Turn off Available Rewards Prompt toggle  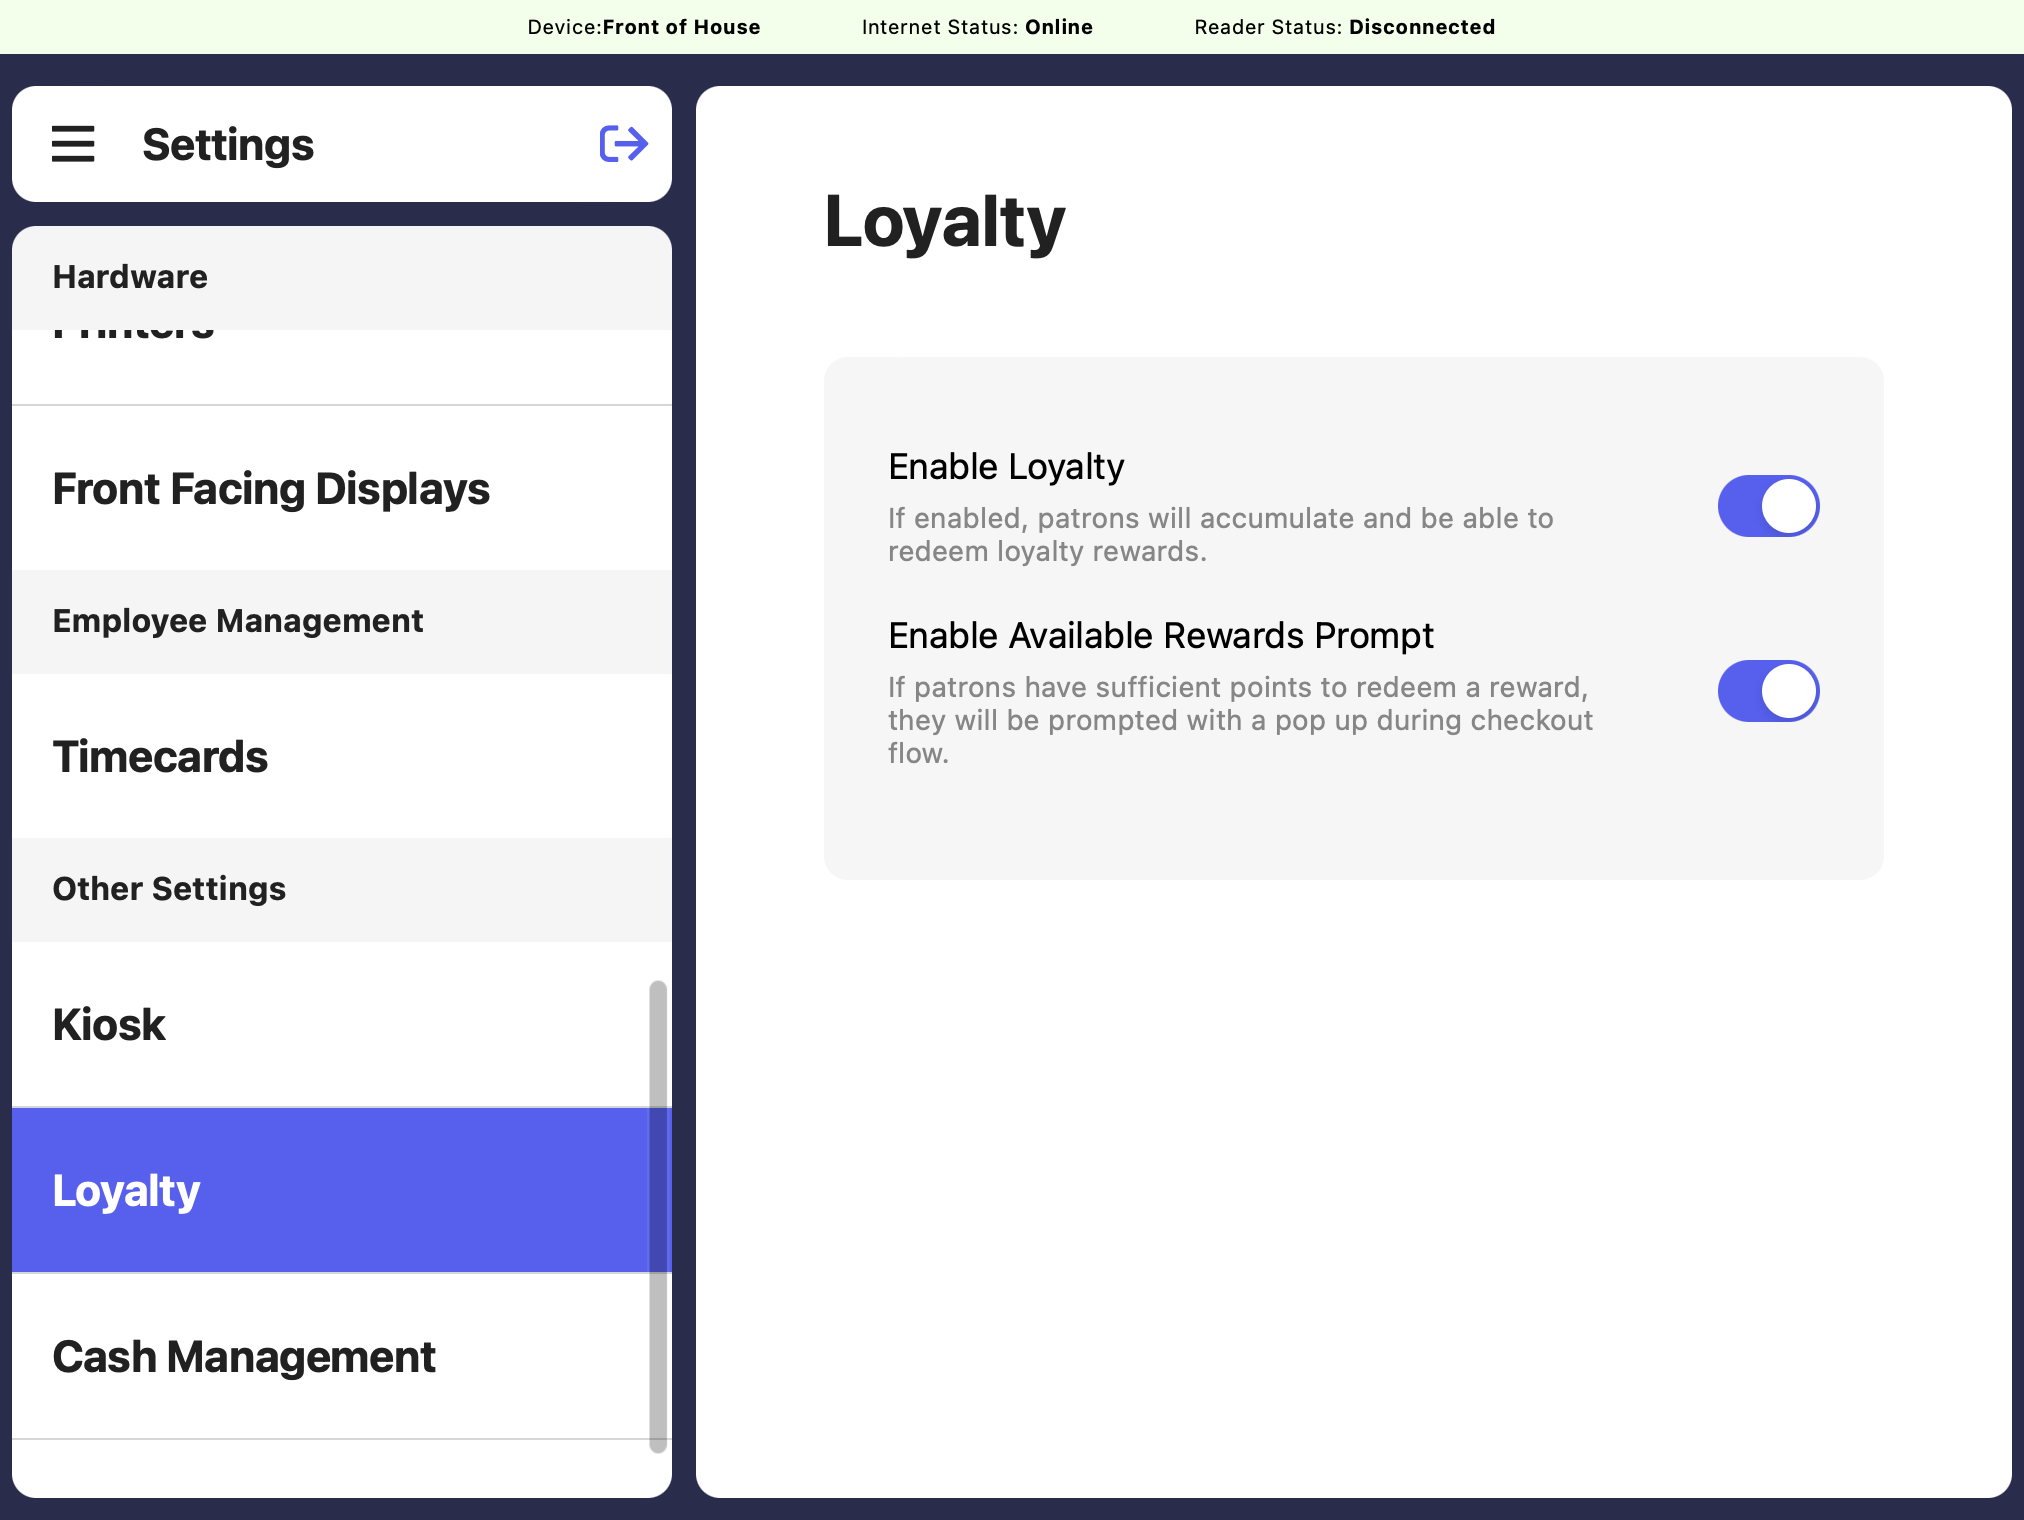(x=1767, y=691)
